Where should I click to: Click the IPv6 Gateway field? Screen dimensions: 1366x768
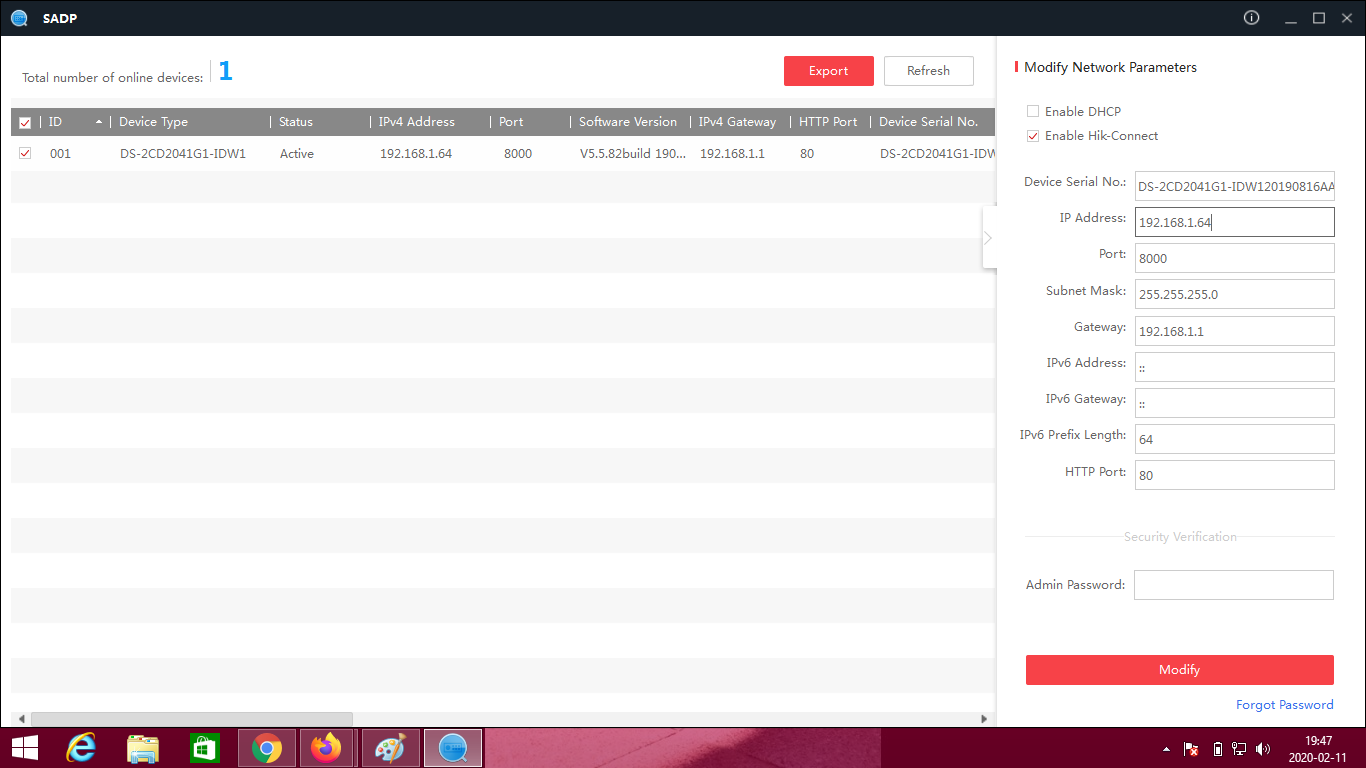1235,403
